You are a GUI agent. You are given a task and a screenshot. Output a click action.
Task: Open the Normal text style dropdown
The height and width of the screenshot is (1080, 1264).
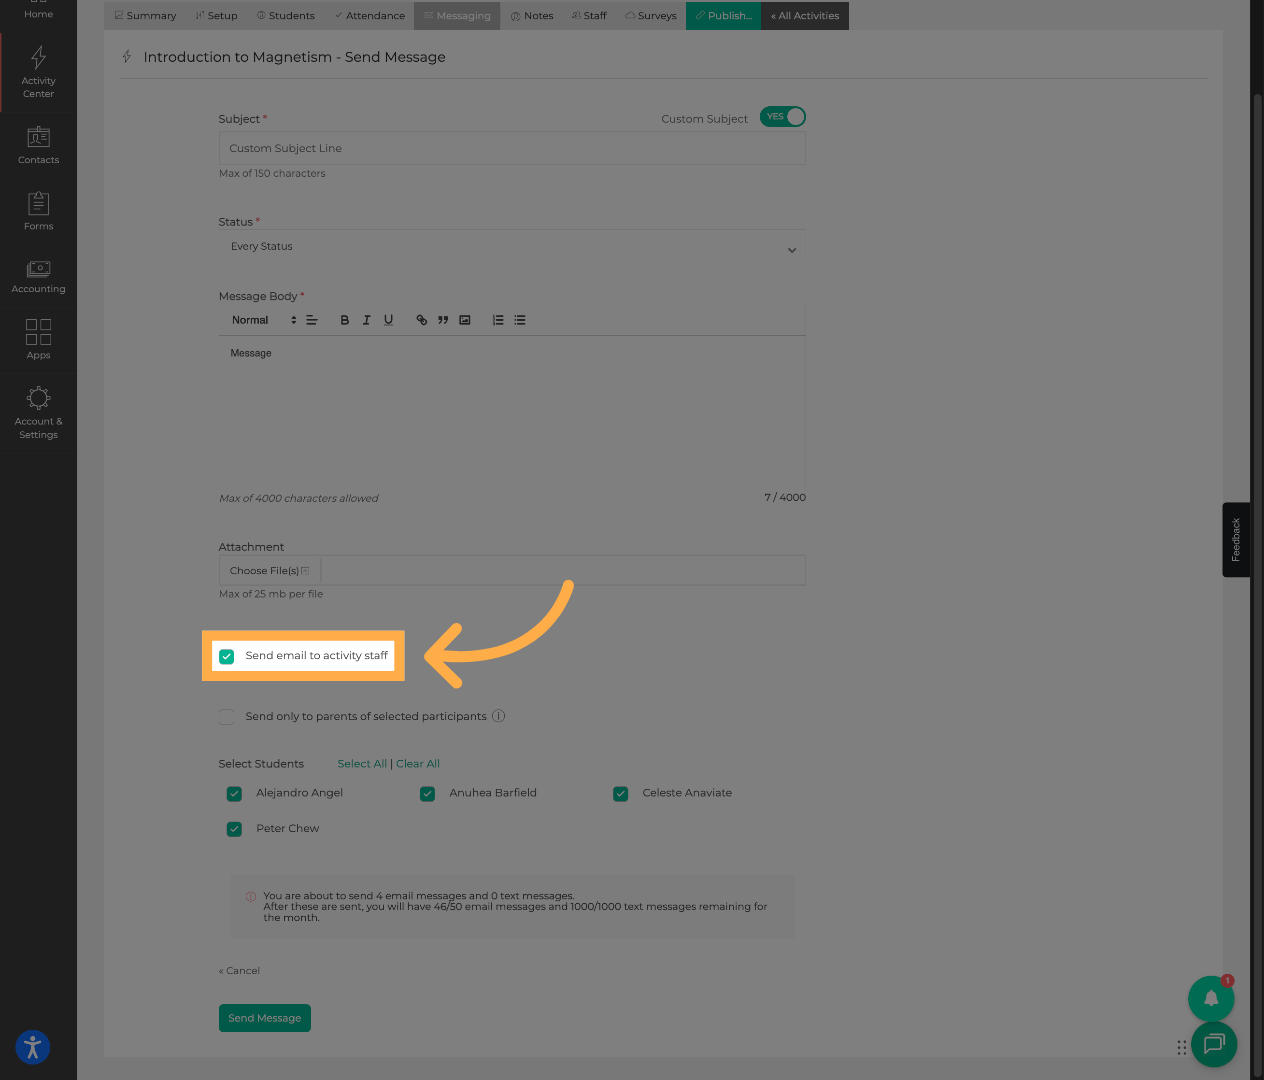(x=264, y=320)
